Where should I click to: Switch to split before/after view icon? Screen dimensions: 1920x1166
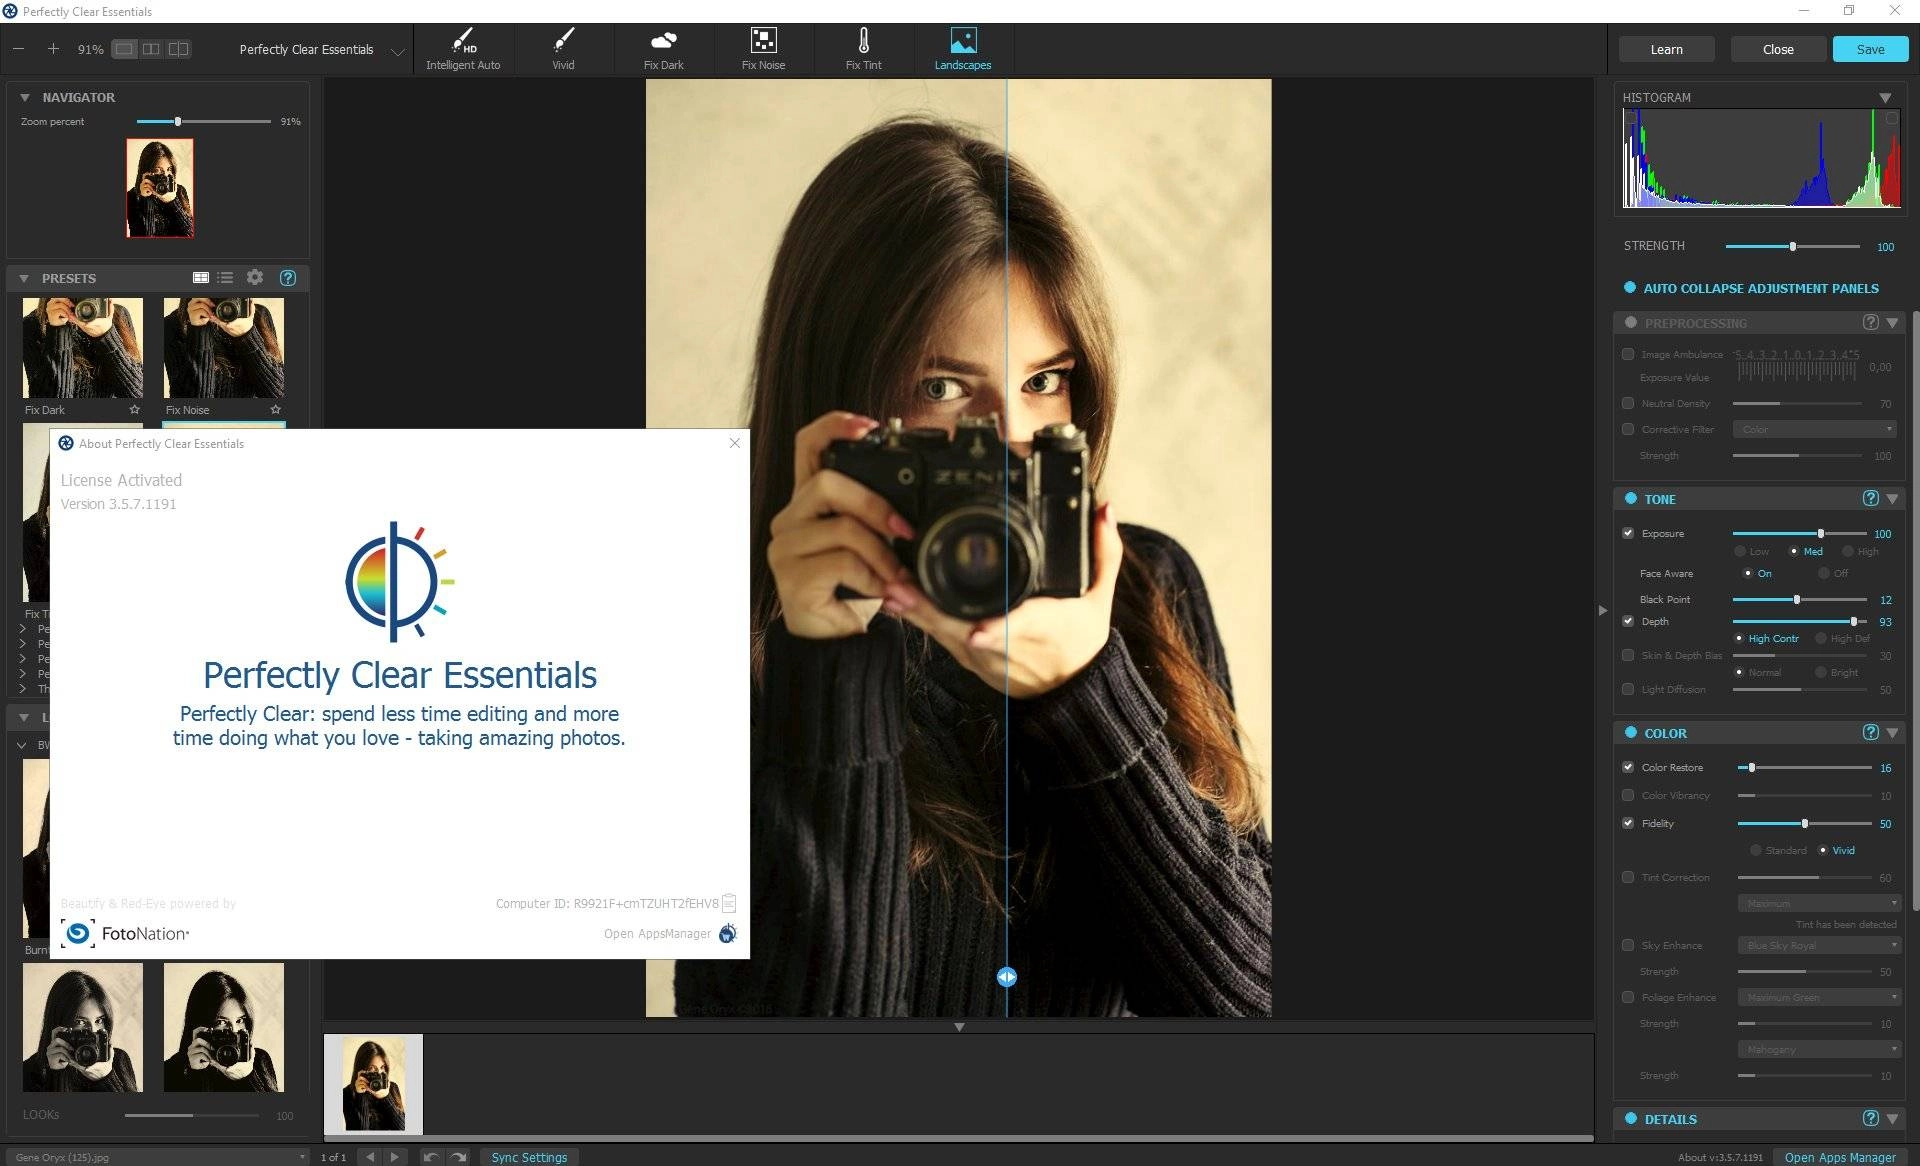click(178, 49)
